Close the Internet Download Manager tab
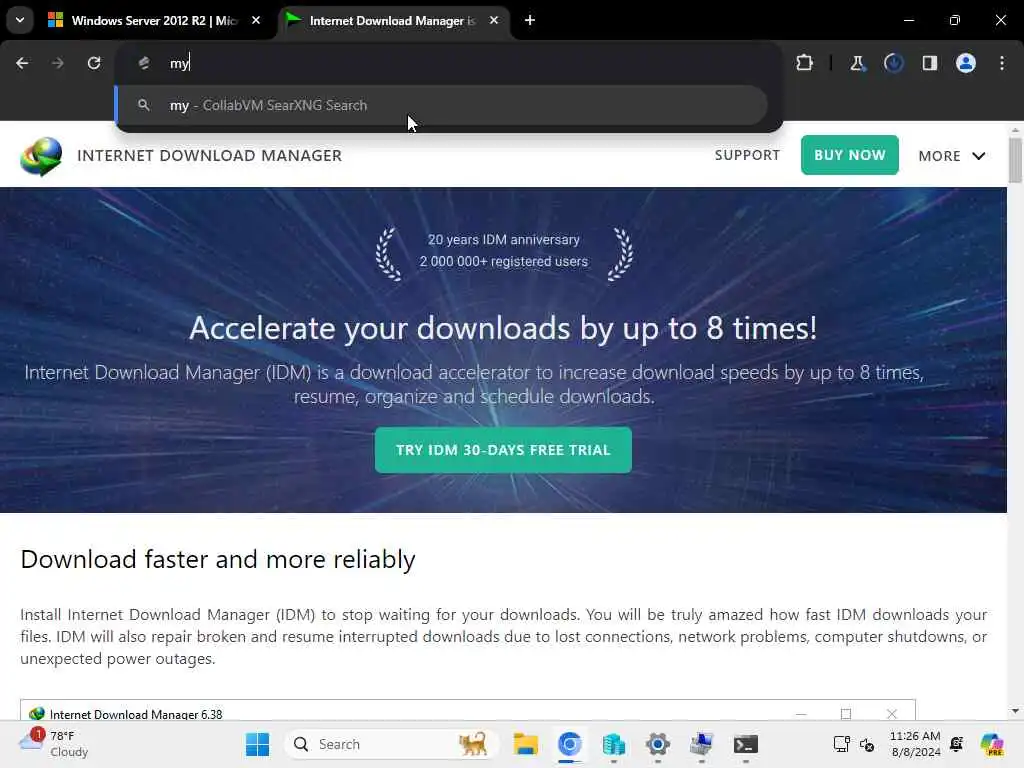This screenshot has height=768, width=1024. (x=494, y=20)
